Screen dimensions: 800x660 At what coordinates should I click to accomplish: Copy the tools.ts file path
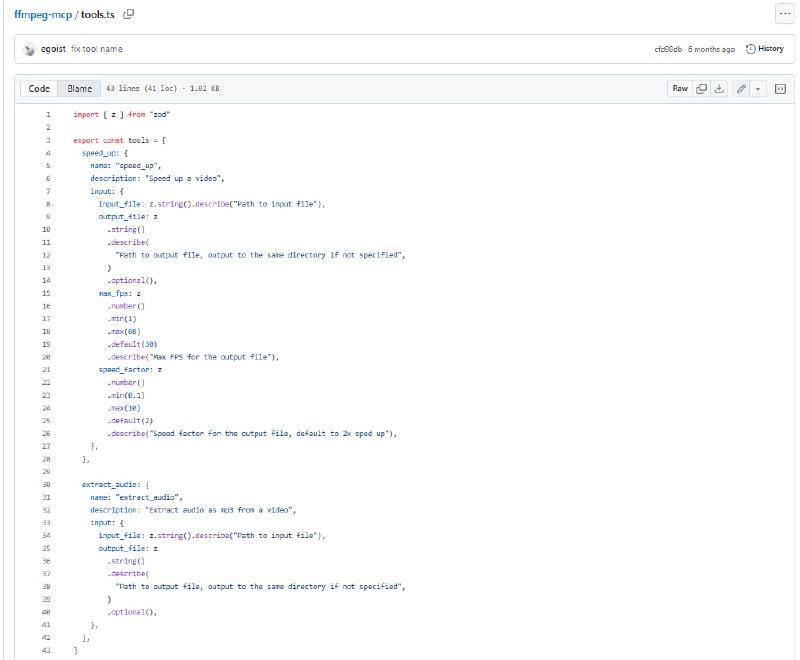pos(128,14)
